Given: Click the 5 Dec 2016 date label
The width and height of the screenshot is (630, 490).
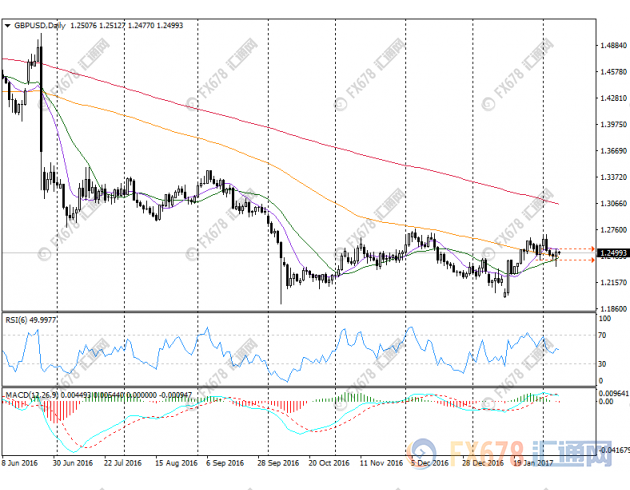Looking at the screenshot, I should pos(426,464).
